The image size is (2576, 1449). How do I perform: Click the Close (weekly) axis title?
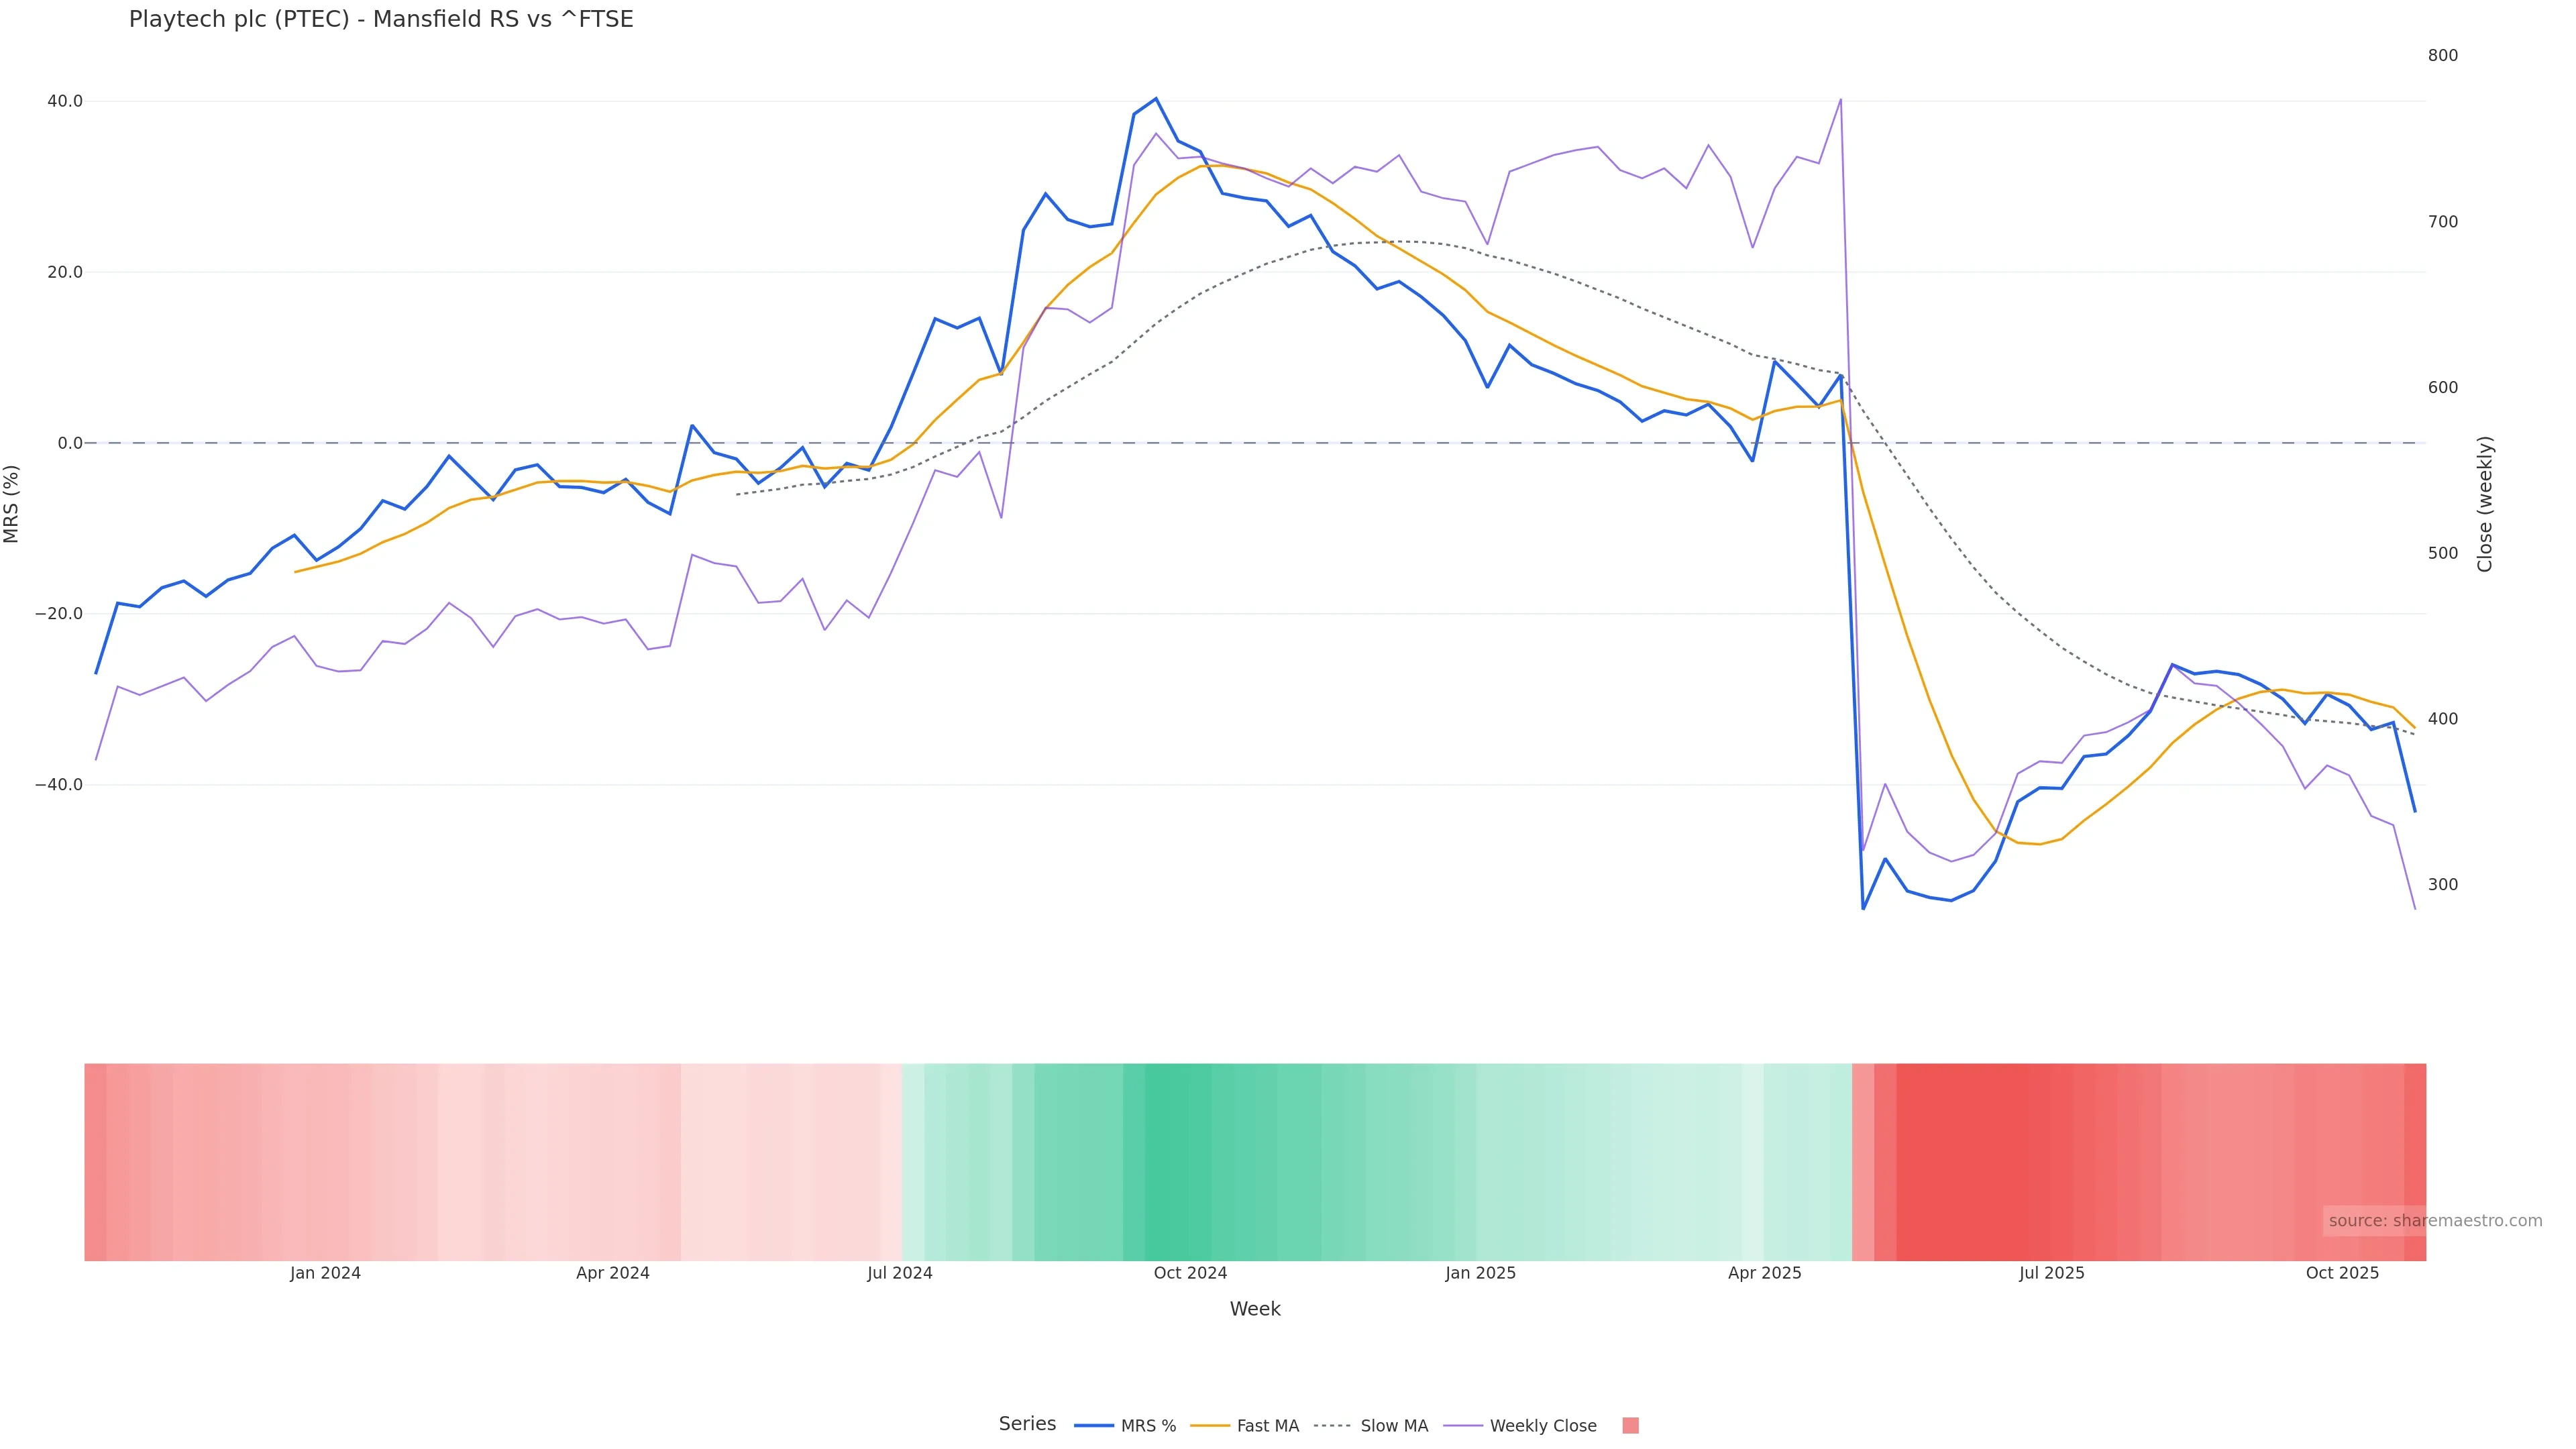[2485, 504]
